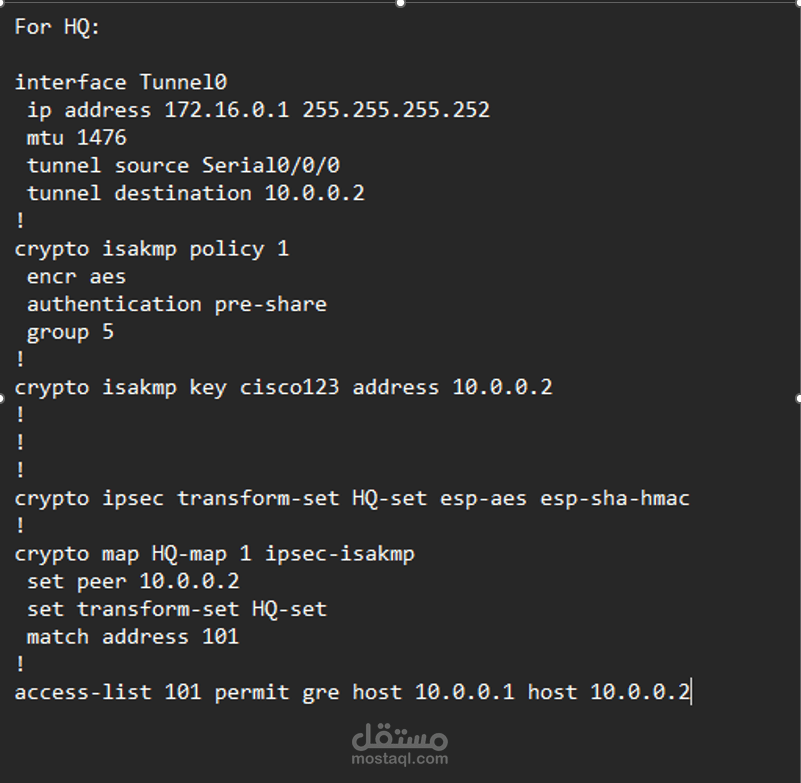Click the left middle selection handle
This screenshot has width=801, height=783.
pos(2,398)
